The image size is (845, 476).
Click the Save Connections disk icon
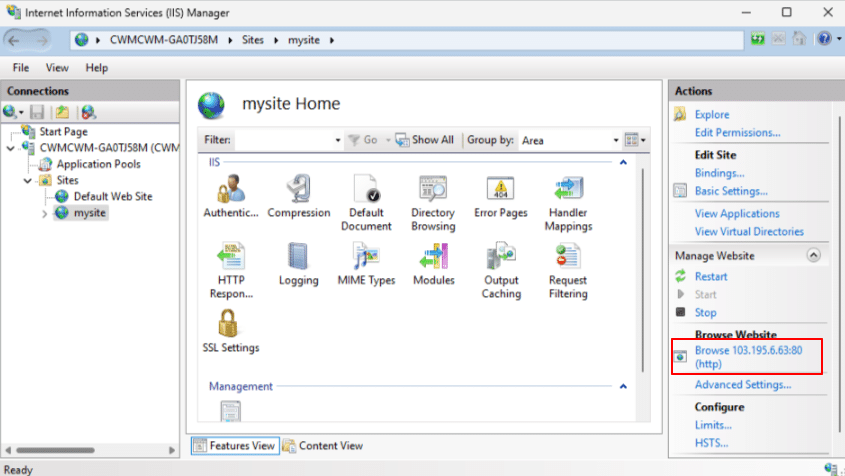coord(37,112)
